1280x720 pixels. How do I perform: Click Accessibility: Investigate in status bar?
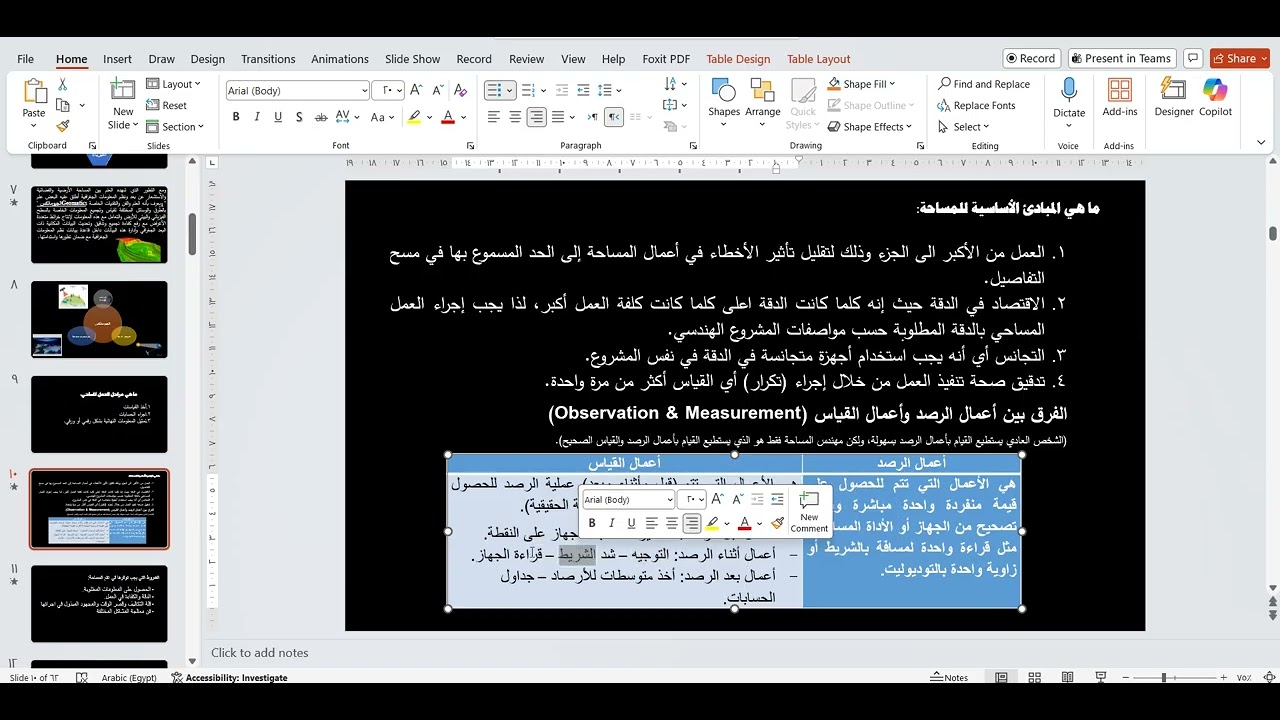pyautogui.click(x=229, y=677)
